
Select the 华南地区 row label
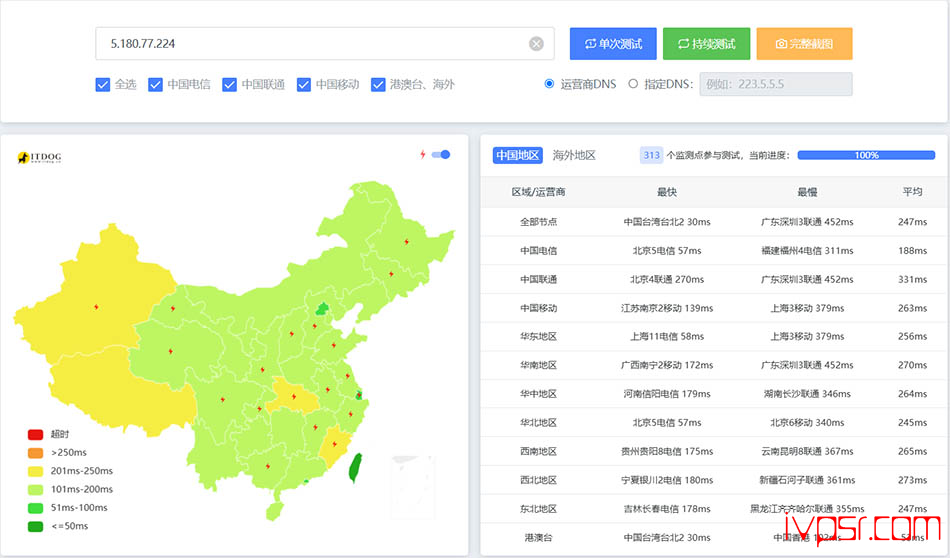538,365
